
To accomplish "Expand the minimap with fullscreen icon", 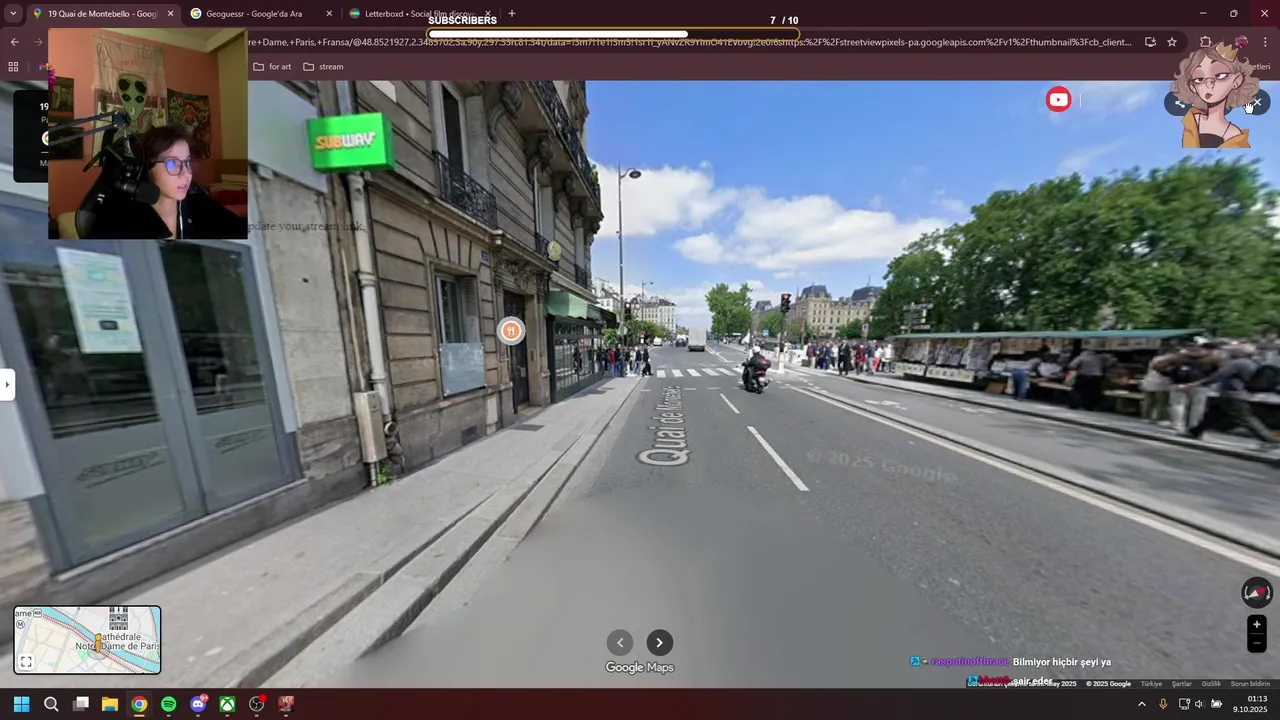I will pyautogui.click(x=27, y=662).
